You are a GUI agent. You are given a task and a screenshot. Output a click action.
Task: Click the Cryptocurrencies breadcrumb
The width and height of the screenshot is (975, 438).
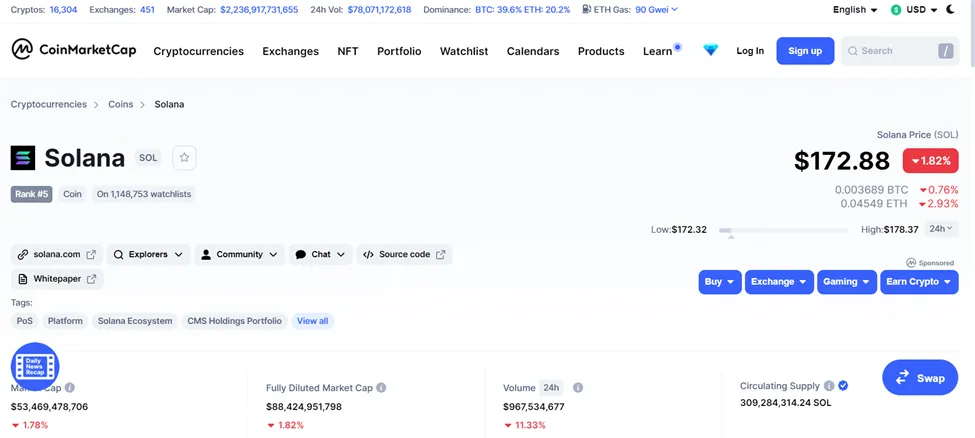point(49,105)
